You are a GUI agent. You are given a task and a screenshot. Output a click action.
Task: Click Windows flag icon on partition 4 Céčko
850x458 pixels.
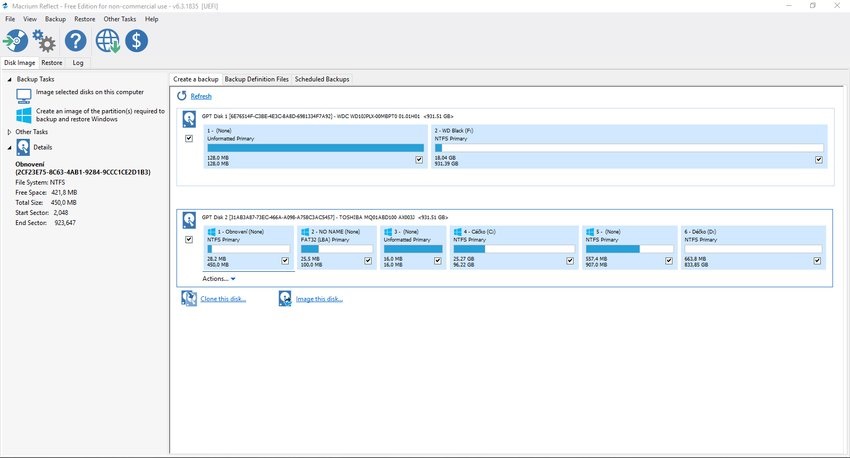coord(458,231)
